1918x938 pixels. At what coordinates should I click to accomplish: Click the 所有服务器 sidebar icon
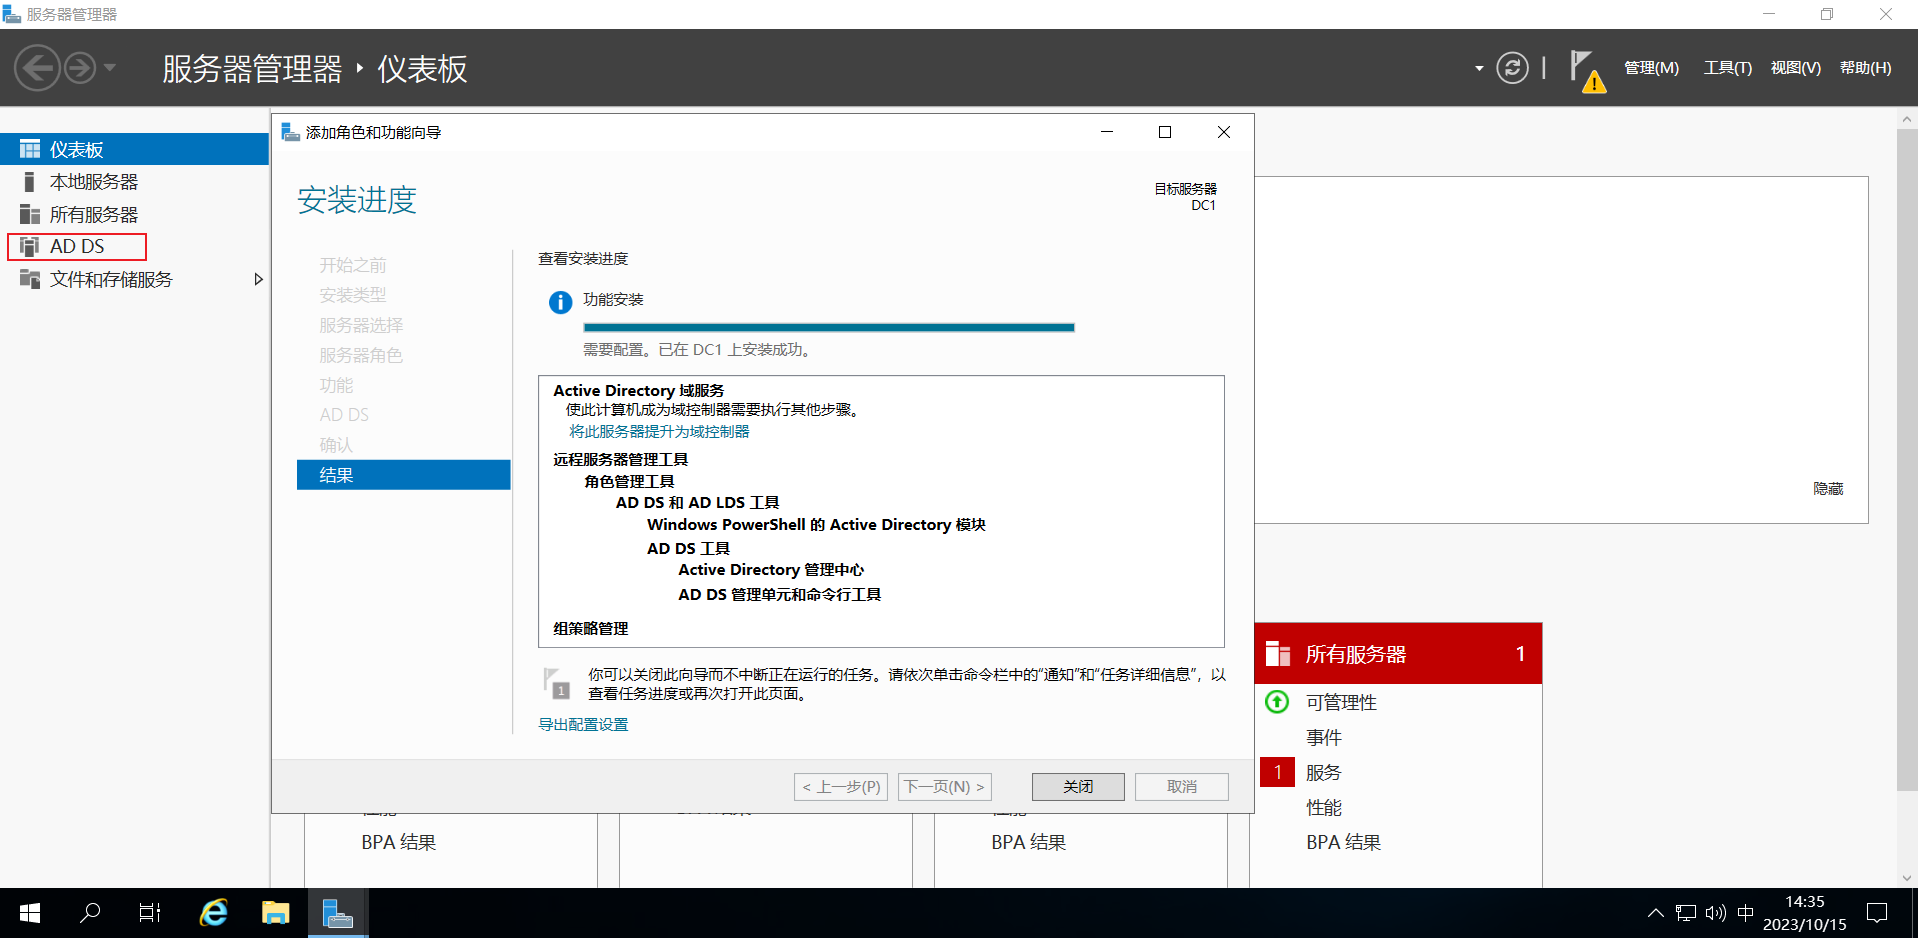tap(30, 214)
